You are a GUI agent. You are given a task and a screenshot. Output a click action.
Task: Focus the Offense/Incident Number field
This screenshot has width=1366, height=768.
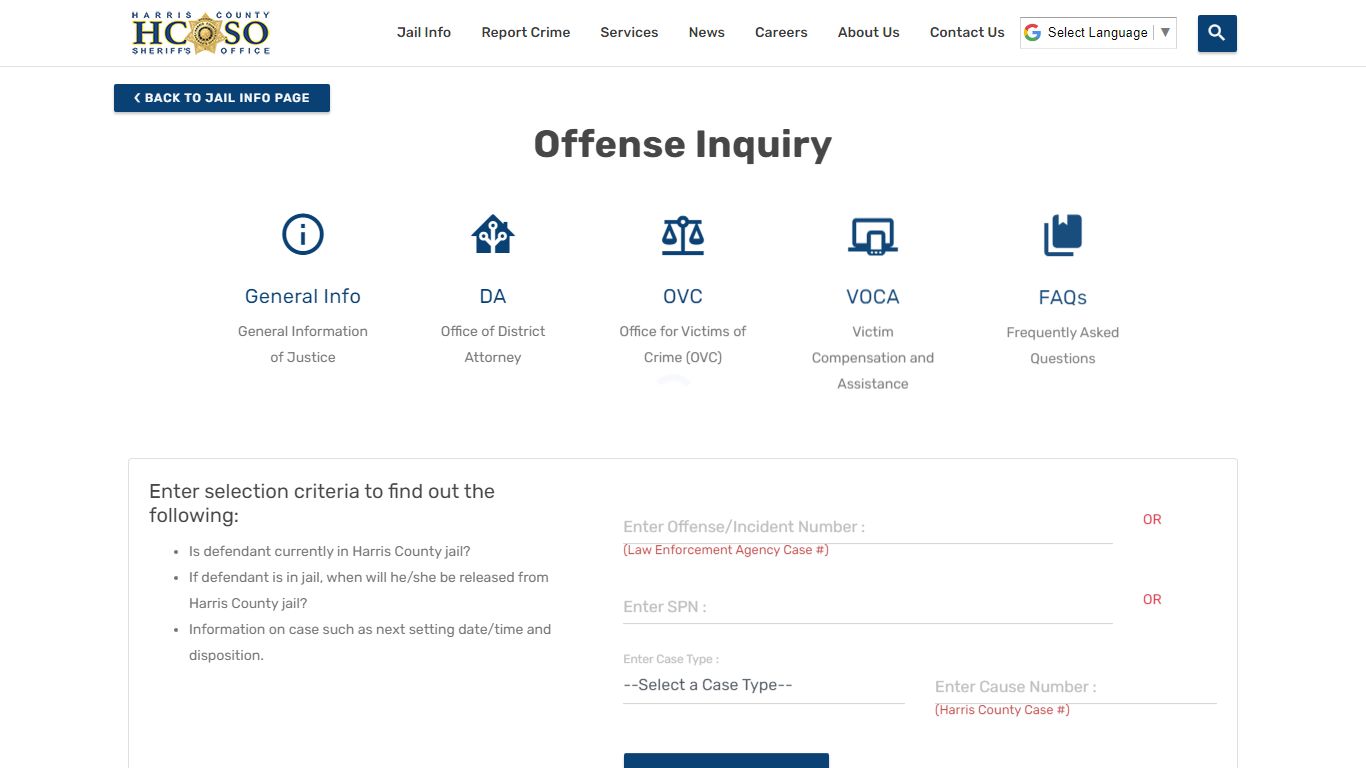click(868, 527)
